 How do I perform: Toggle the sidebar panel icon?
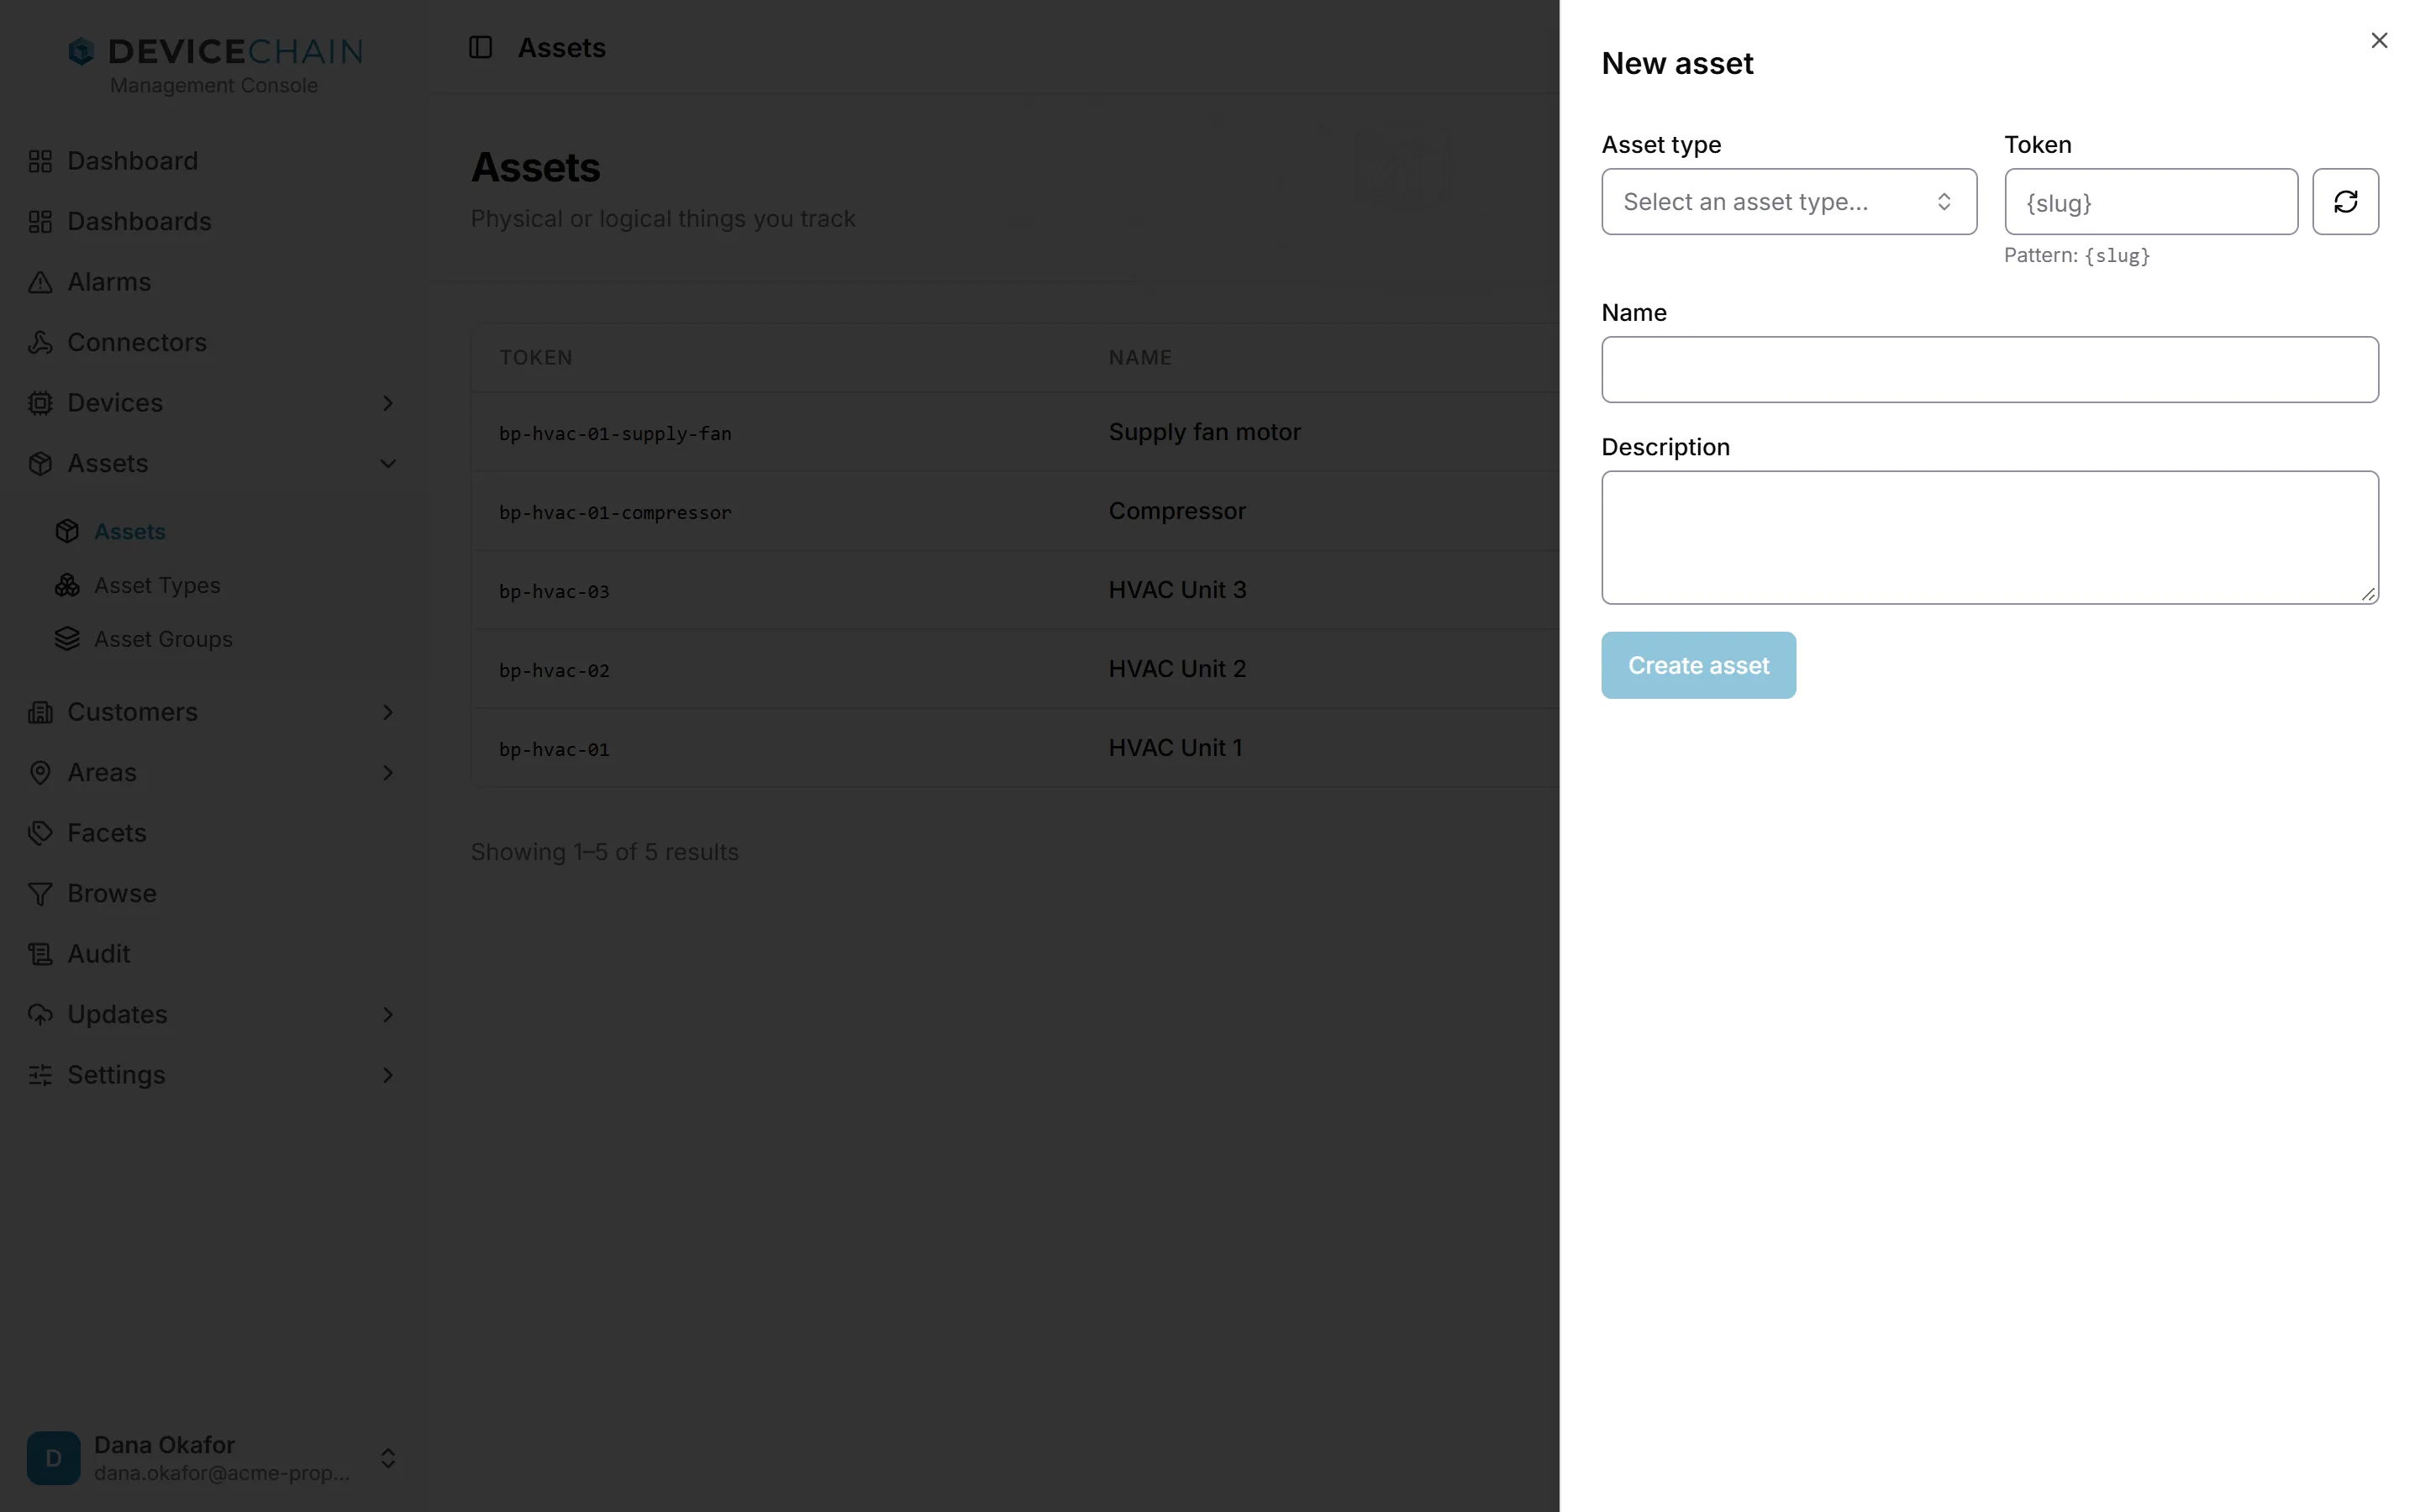pos(480,47)
